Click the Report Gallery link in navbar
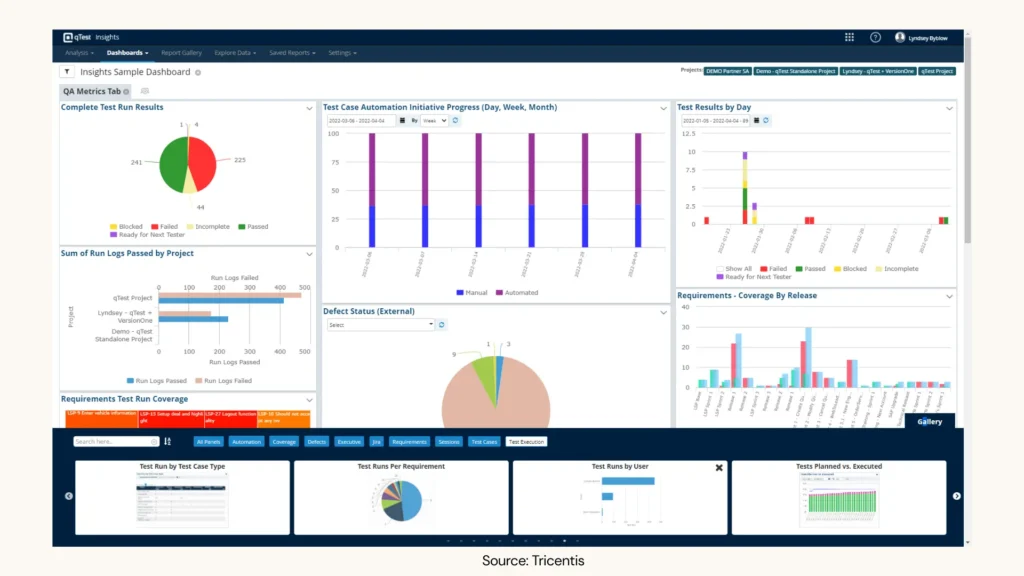This screenshot has width=1024, height=576. coord(181,52)
